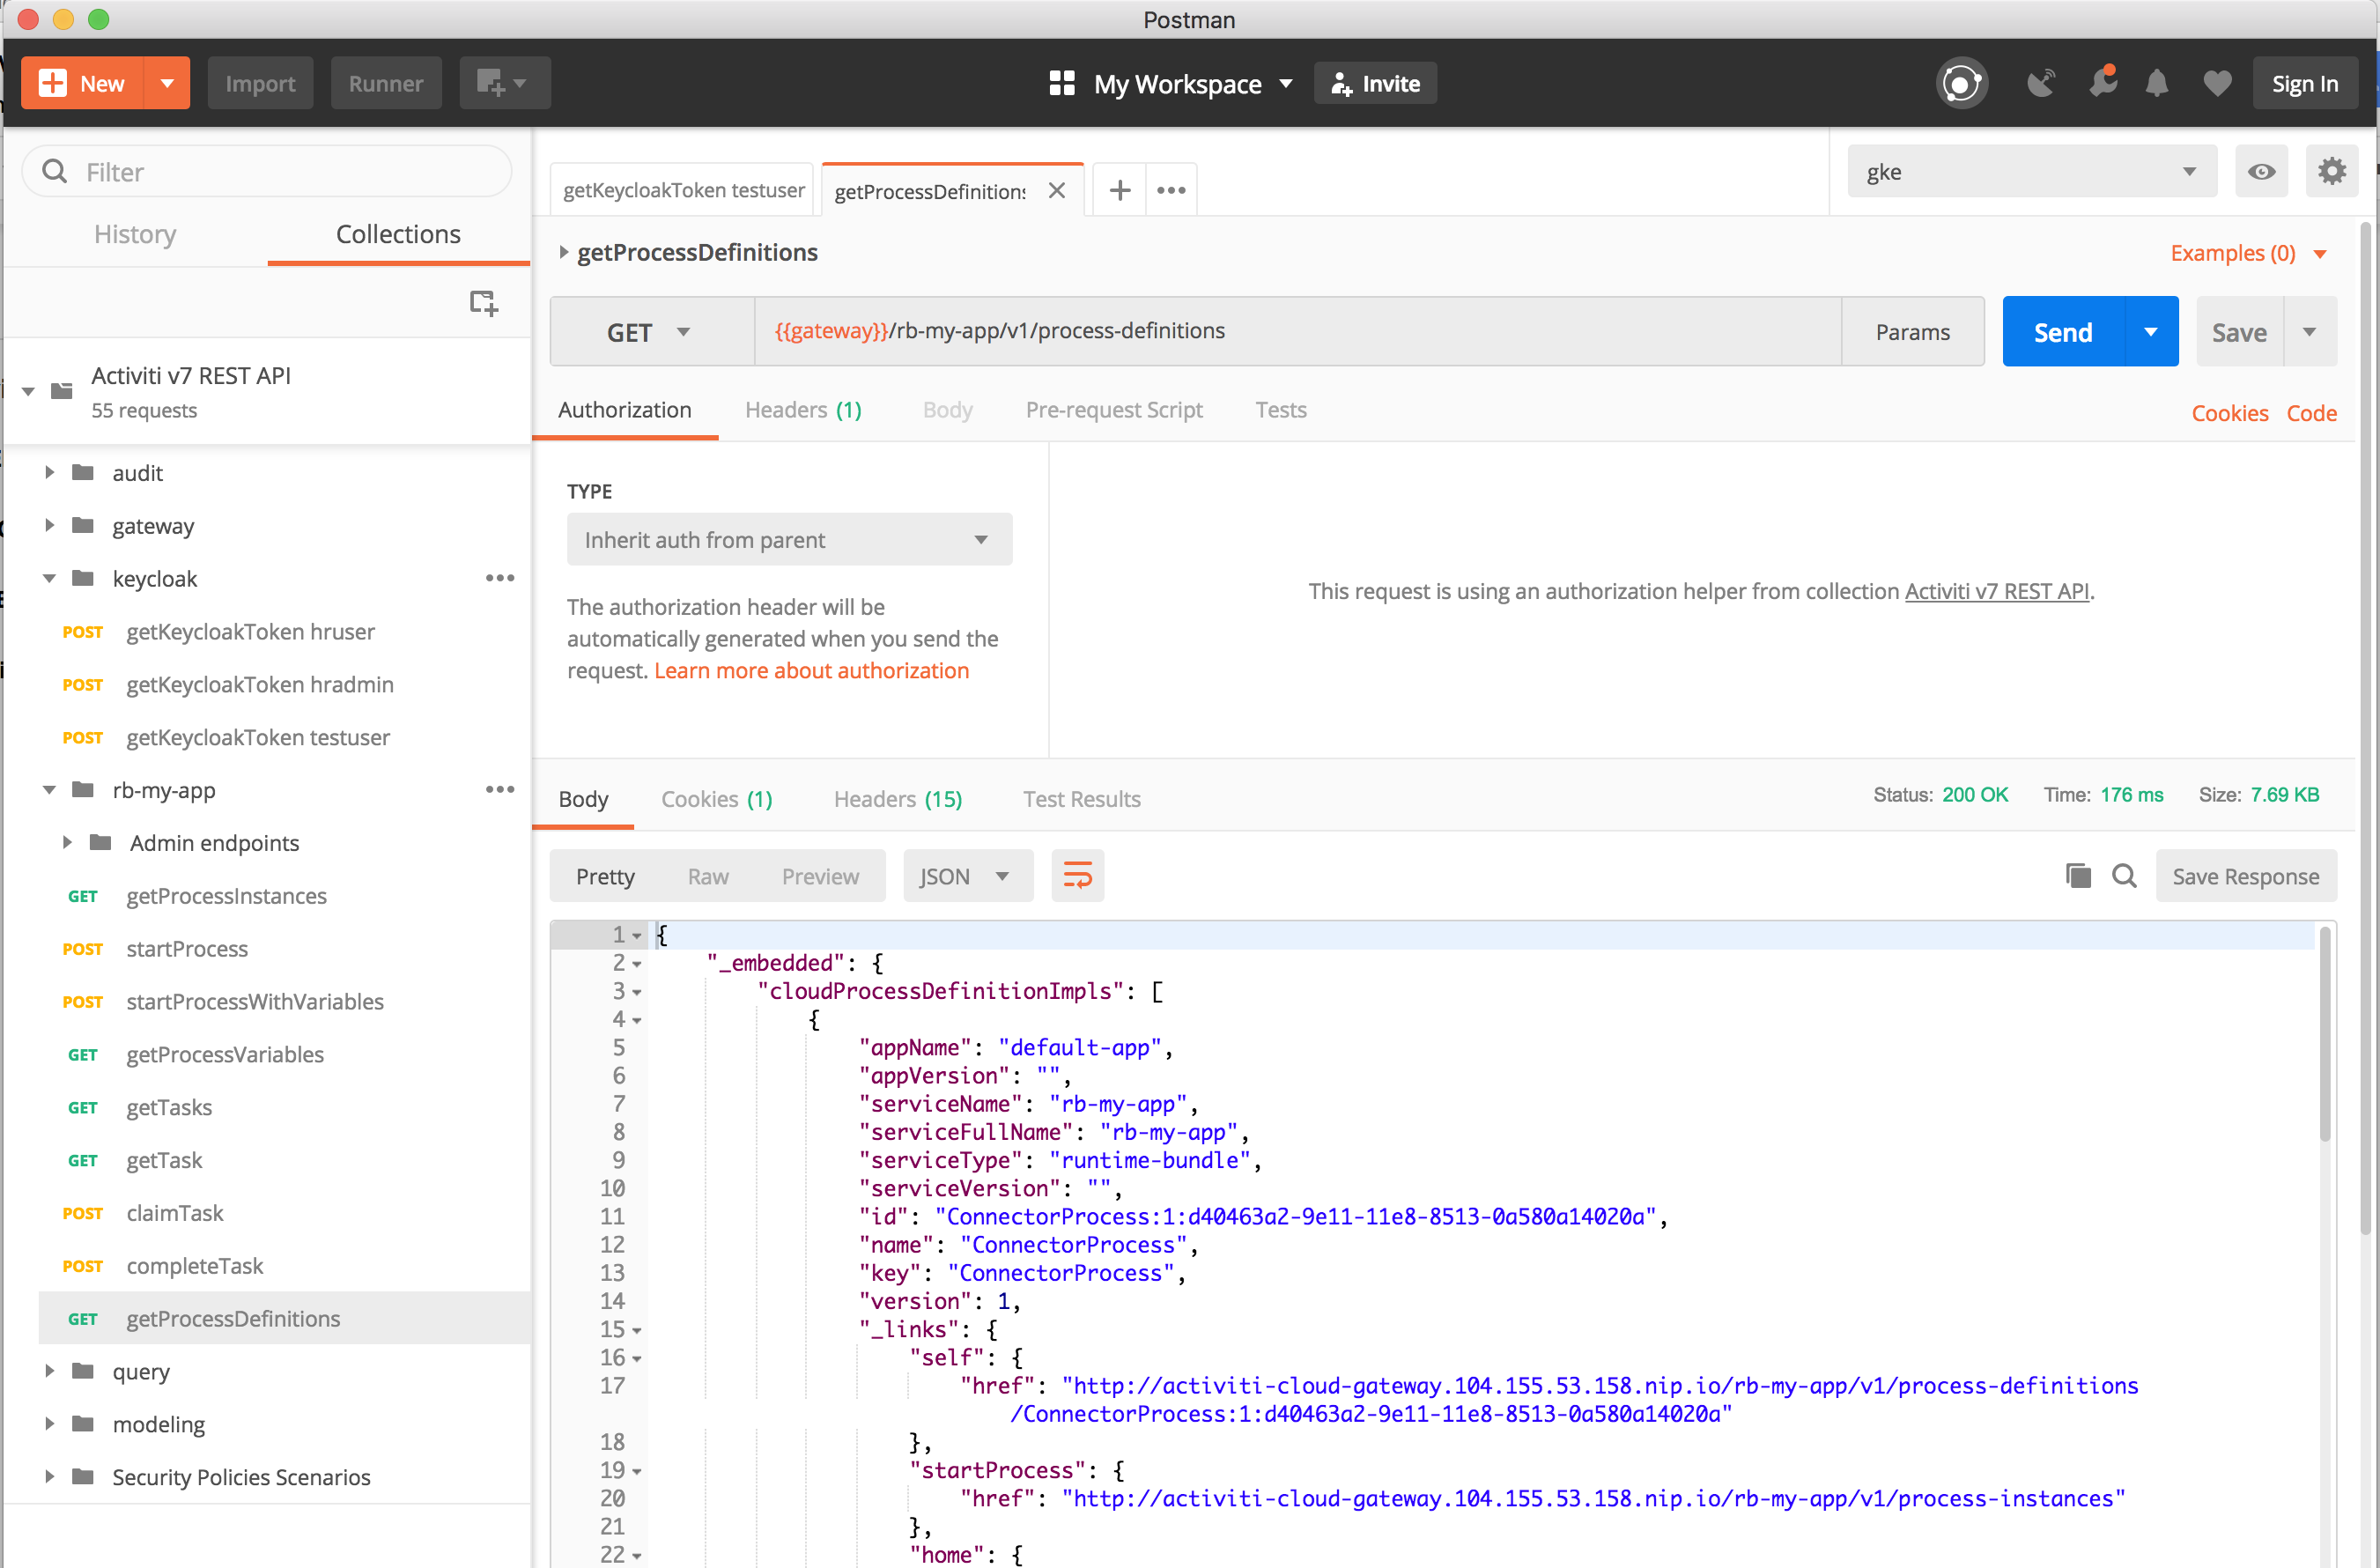The height and width of the screenshot is (1568, 2380).
Task: Fold line 2 _embedded in response
Action: 637,963
